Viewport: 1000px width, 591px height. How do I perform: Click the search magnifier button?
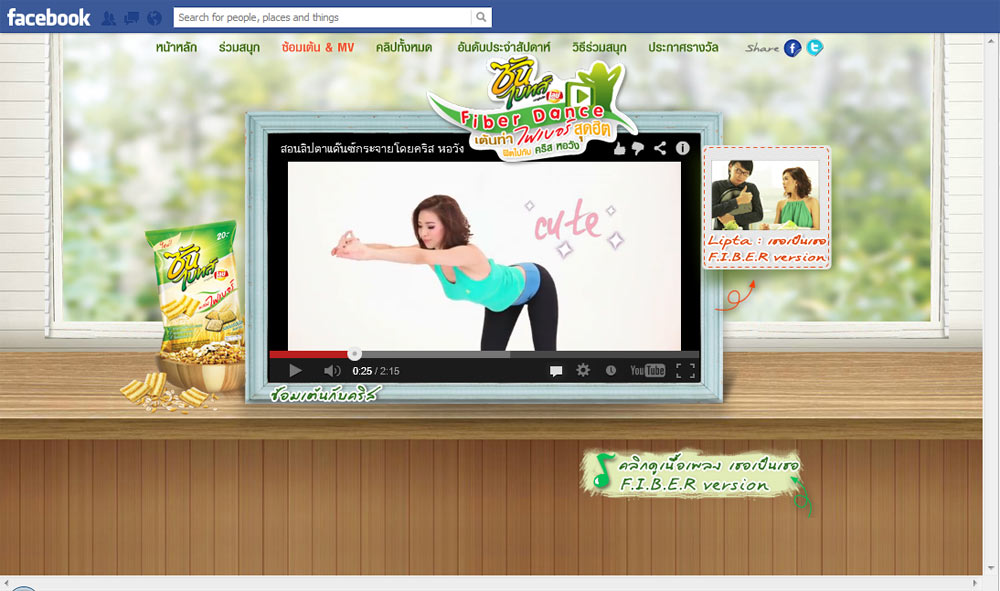(482, 17)
